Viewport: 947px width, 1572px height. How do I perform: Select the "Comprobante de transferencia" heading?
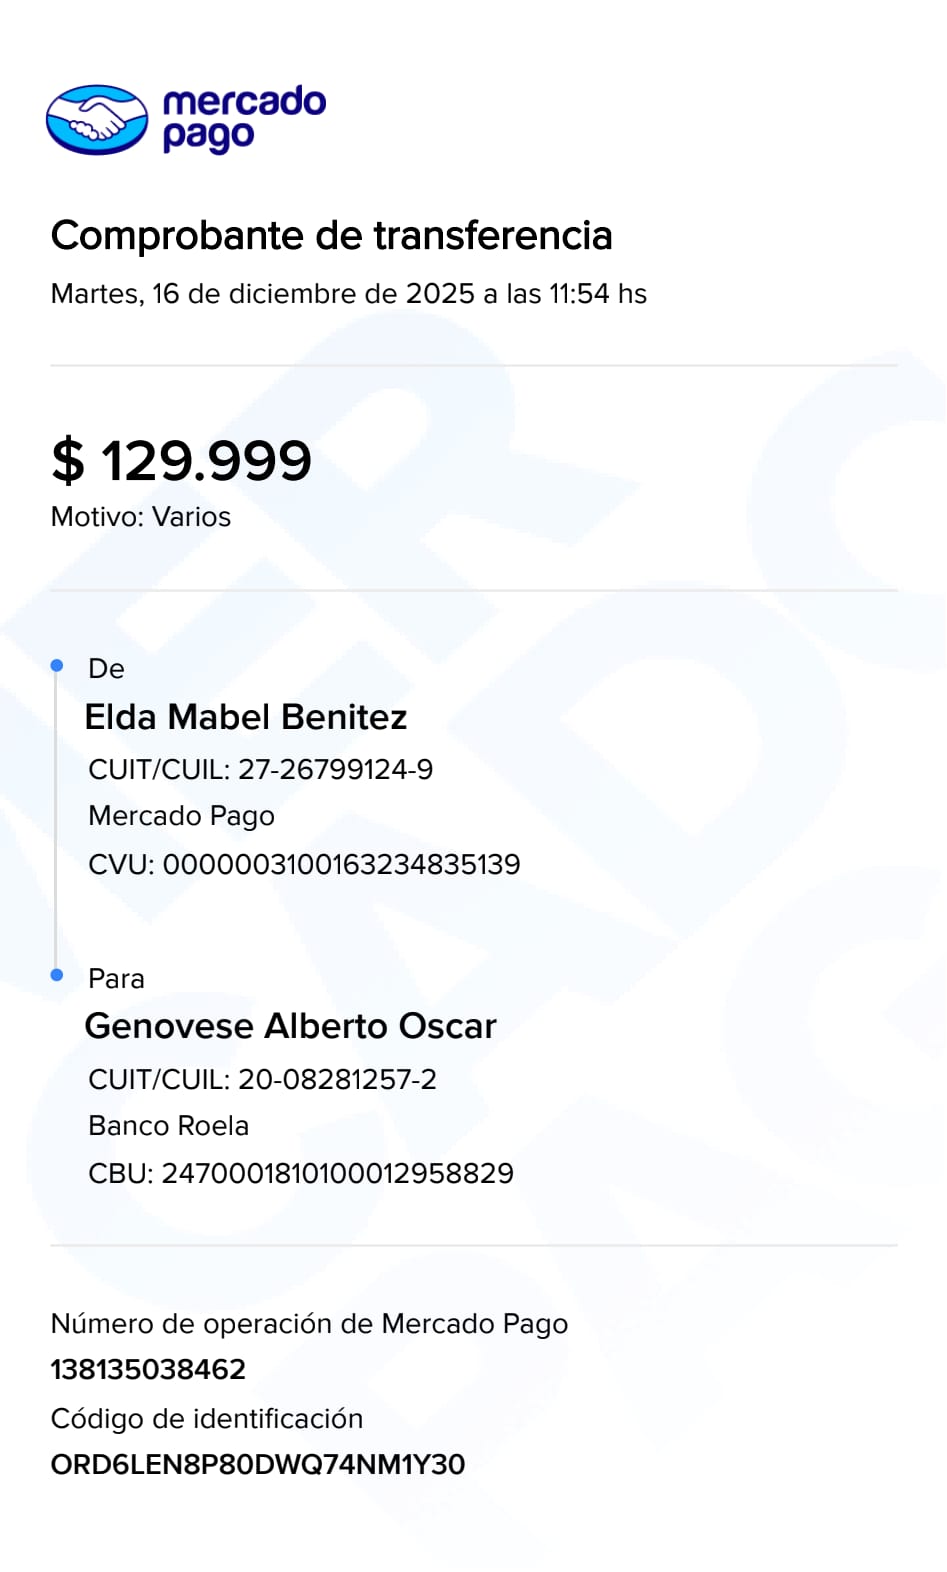(331, 236)
